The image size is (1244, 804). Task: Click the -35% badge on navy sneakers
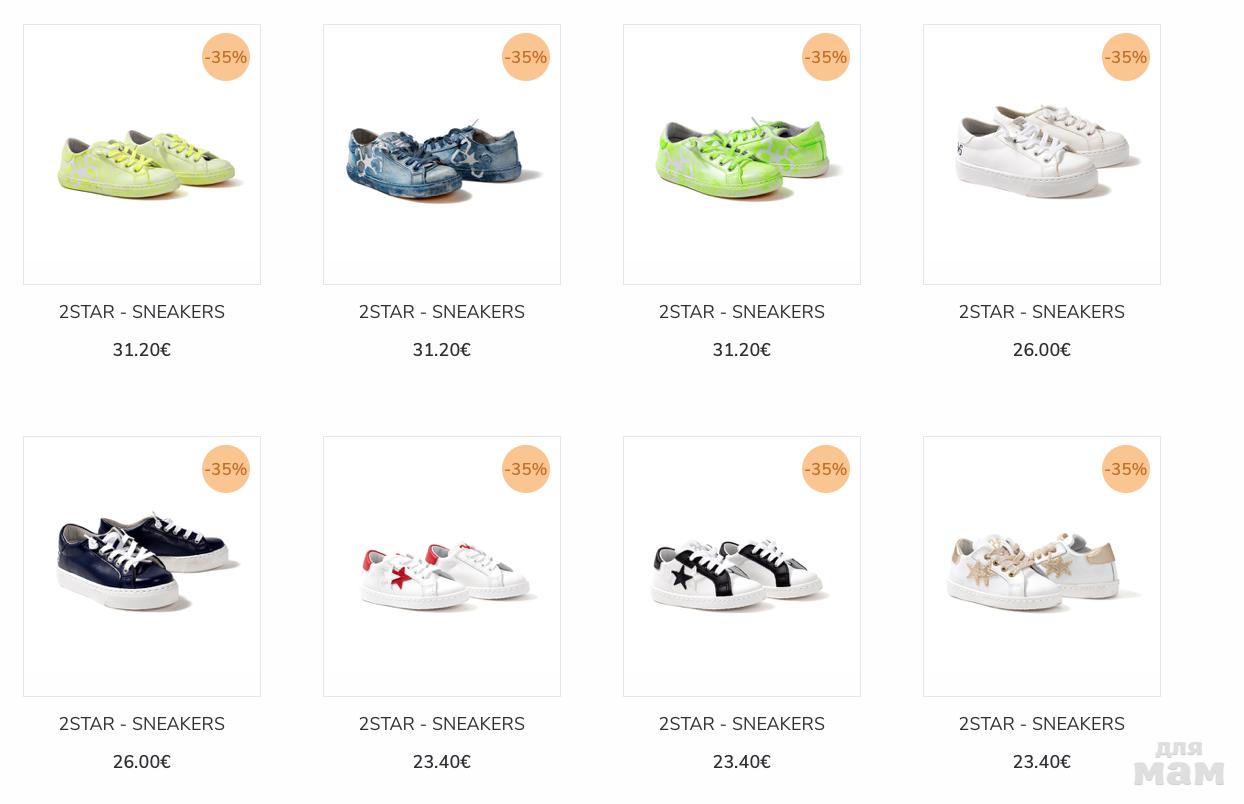(226, 469)
